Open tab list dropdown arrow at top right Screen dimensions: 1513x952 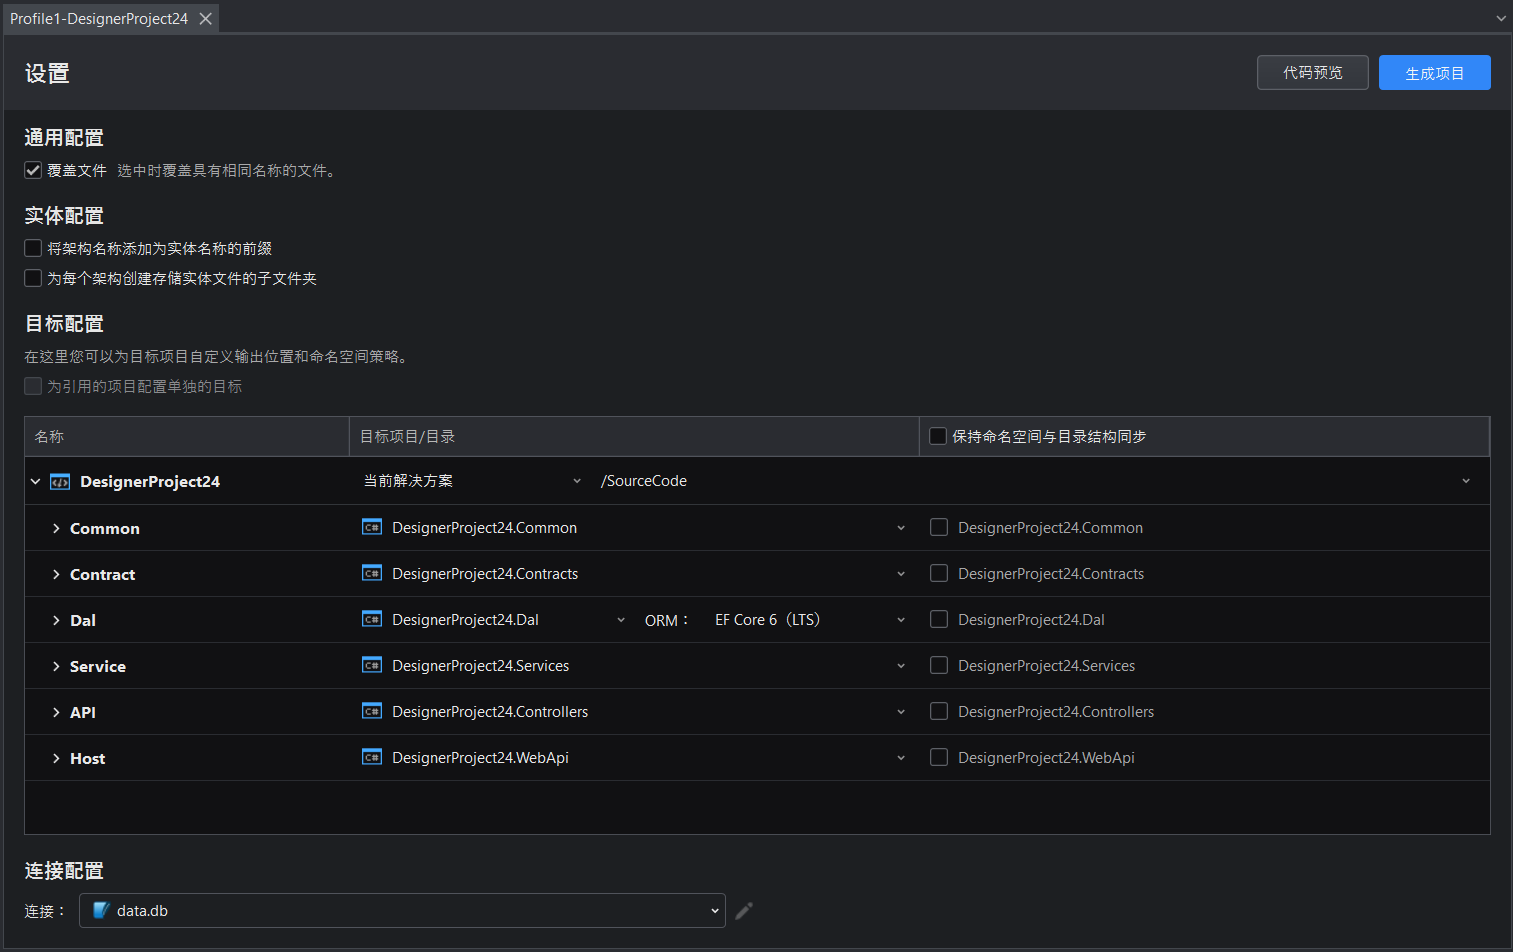(x=1501, y=19)
